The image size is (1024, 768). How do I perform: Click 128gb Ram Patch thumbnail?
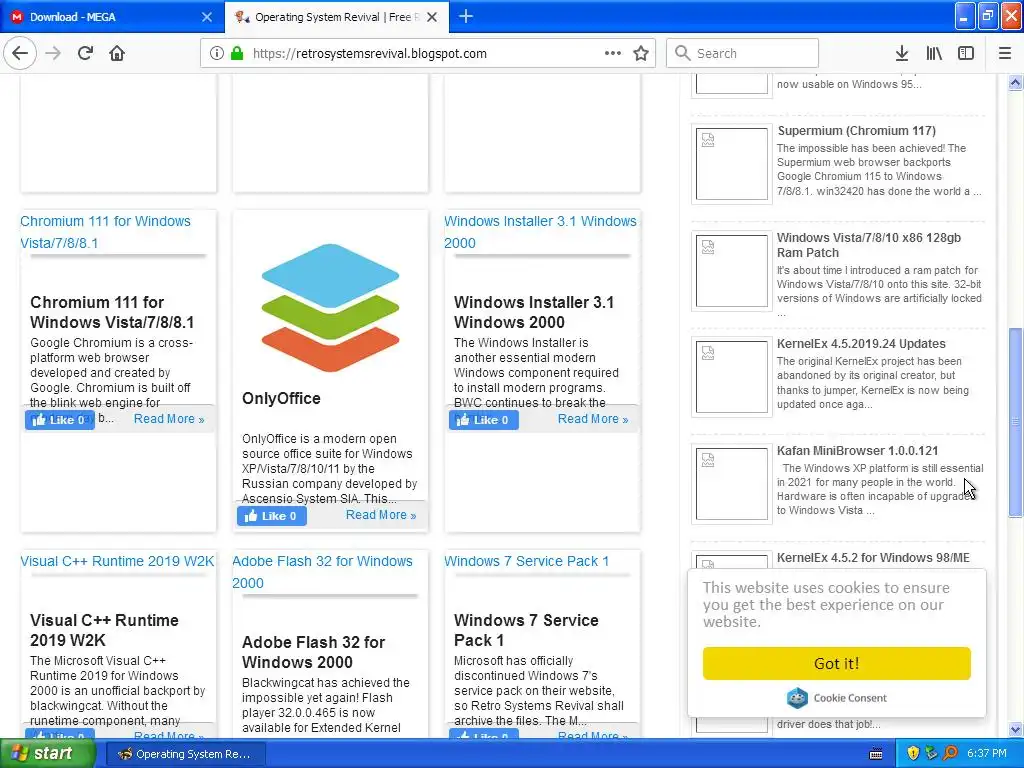731,270
